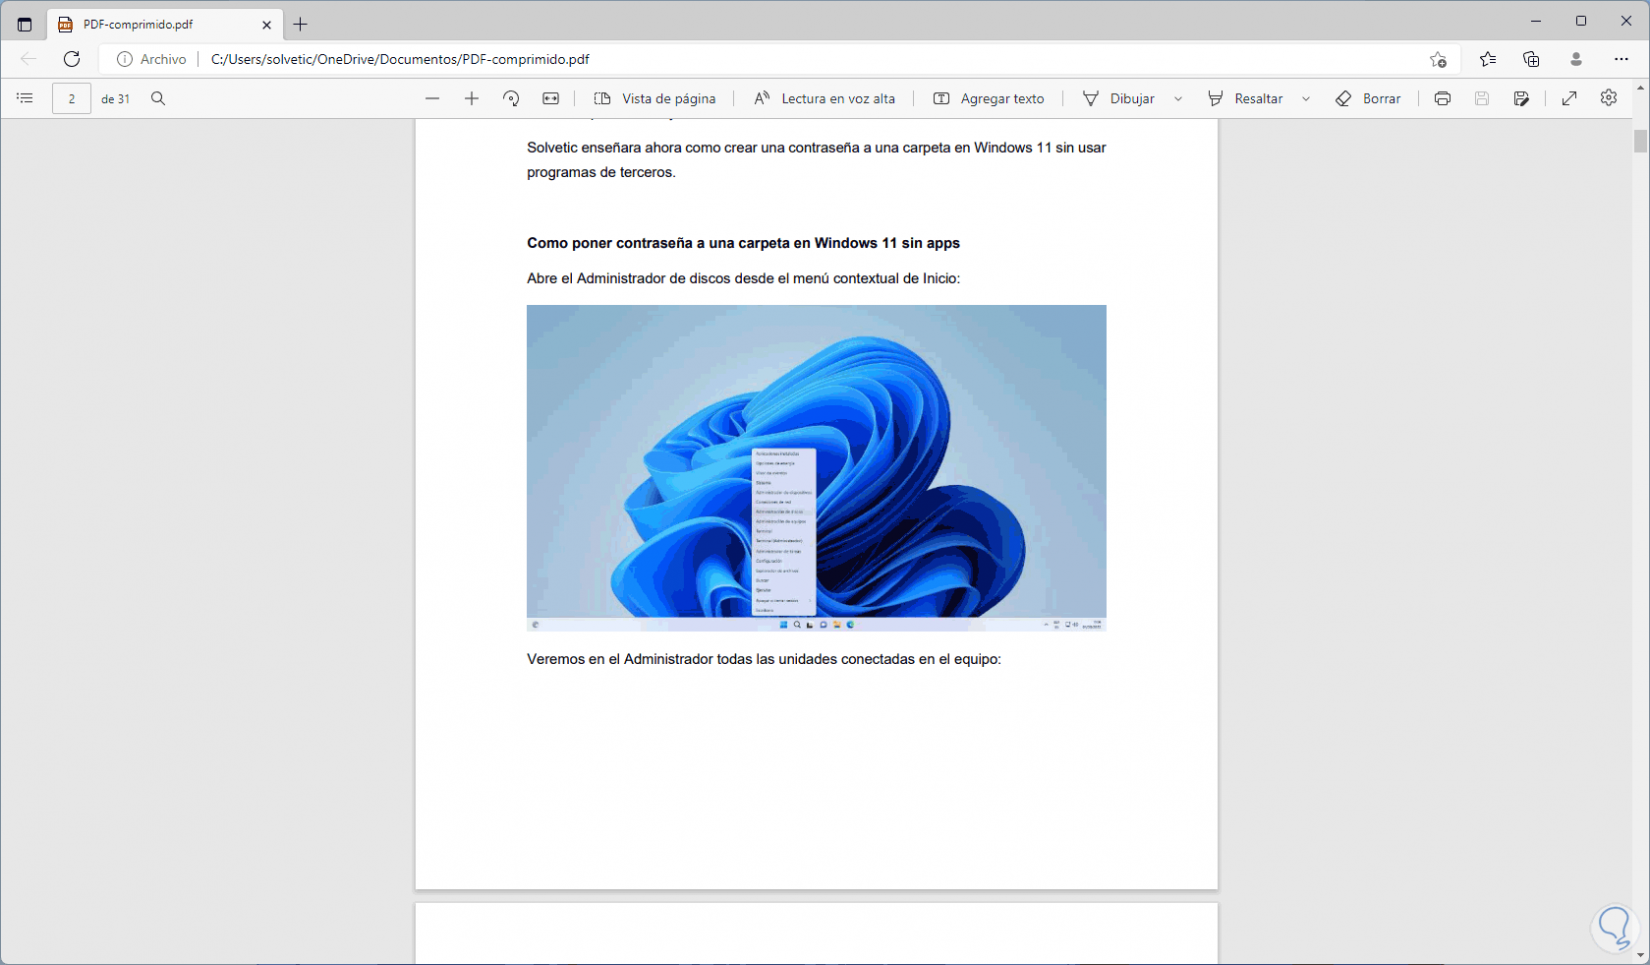The width and height of the screenshot is (1650, 965).
Task: Select the Borrar eraser tool
Action: [1368, 98]
